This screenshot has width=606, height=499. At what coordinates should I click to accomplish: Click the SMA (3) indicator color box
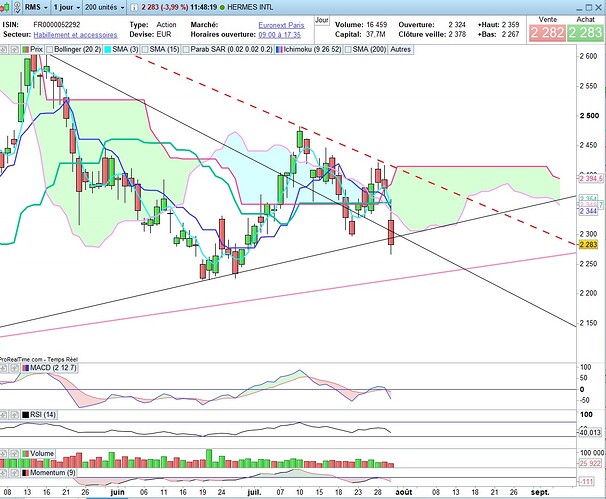pyautogui.click(x=109, y=47)
